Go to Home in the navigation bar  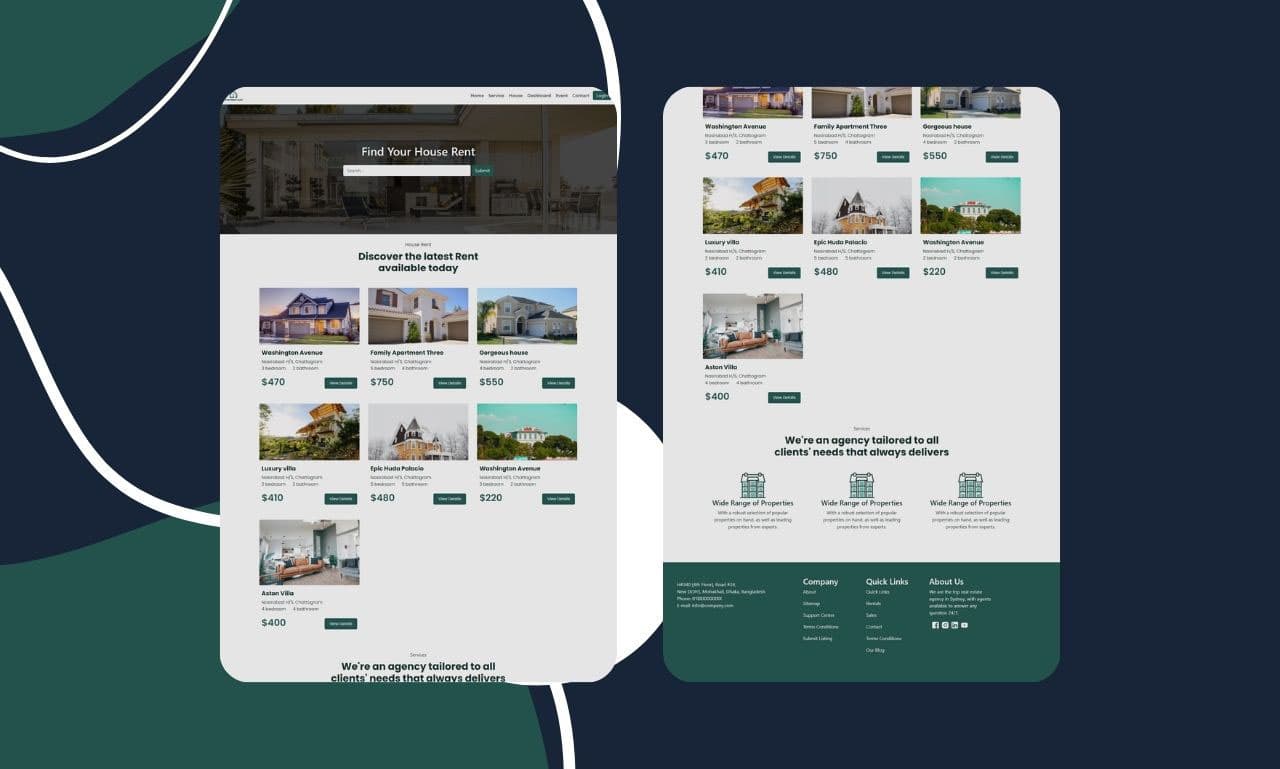(x=477, y=96)
